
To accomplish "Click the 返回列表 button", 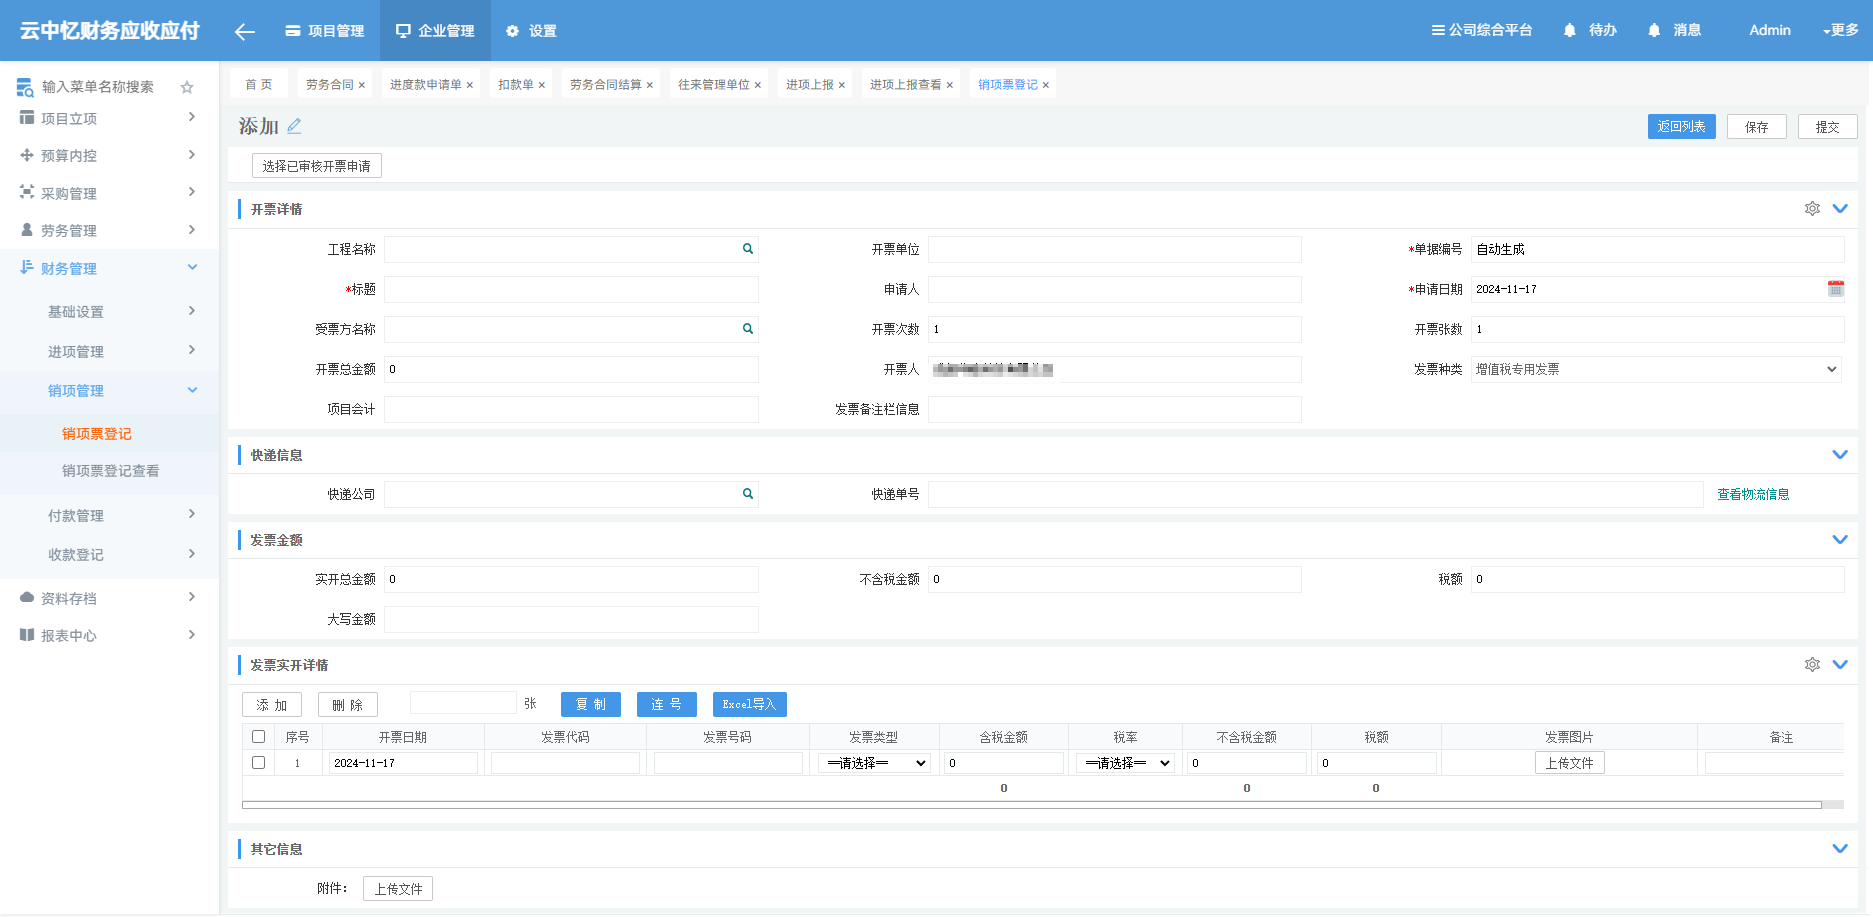I will tap(1681, 127).
